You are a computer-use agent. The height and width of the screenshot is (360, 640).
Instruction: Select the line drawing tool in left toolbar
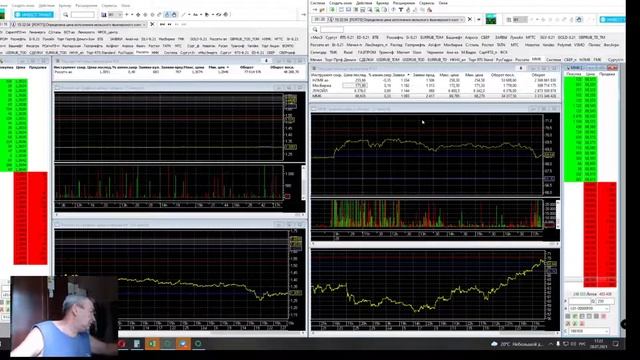(183, 15)
